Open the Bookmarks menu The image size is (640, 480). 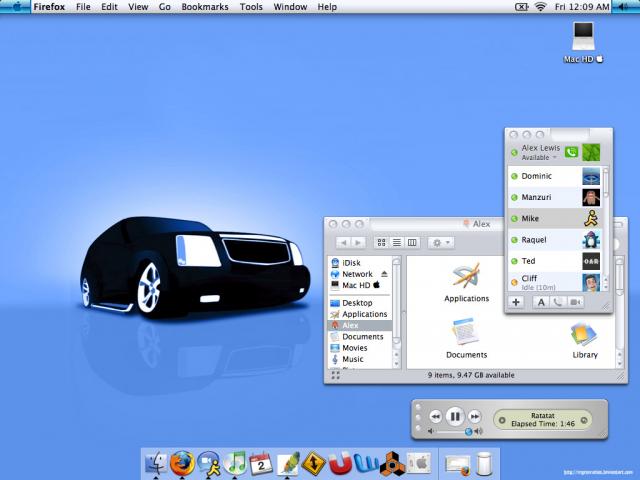click(x=205, y=7)
